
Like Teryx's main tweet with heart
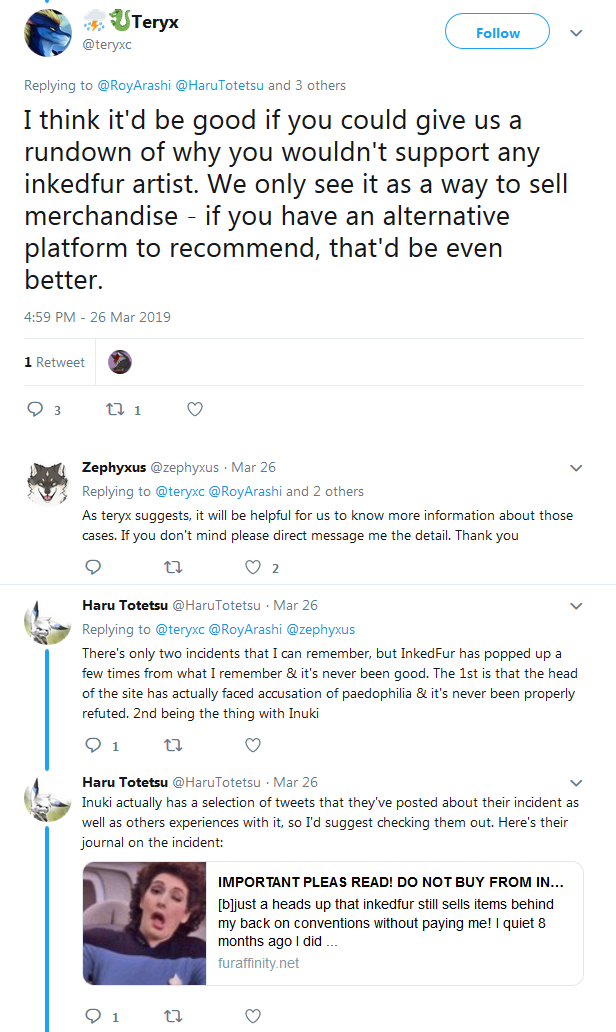point(195,409)
